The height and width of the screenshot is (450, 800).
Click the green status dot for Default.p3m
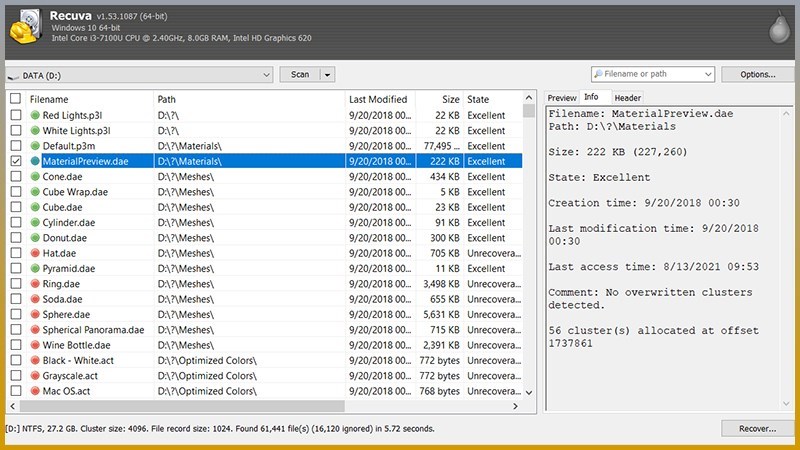[x=35, y=146]
